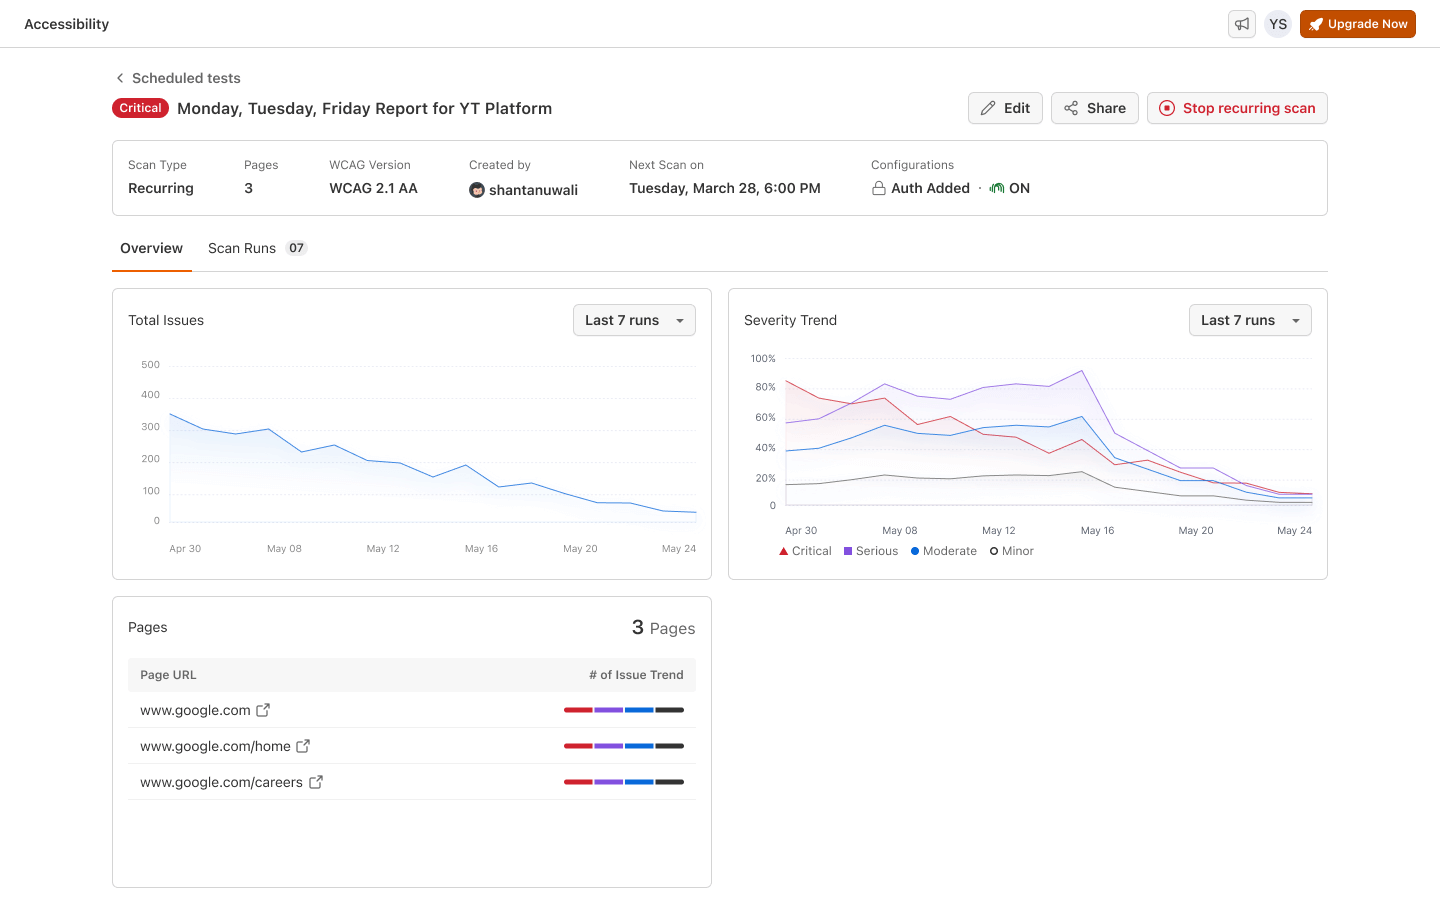
Task: Click the Edit button
Action: pyautogui.click(x=1005, y=108)
